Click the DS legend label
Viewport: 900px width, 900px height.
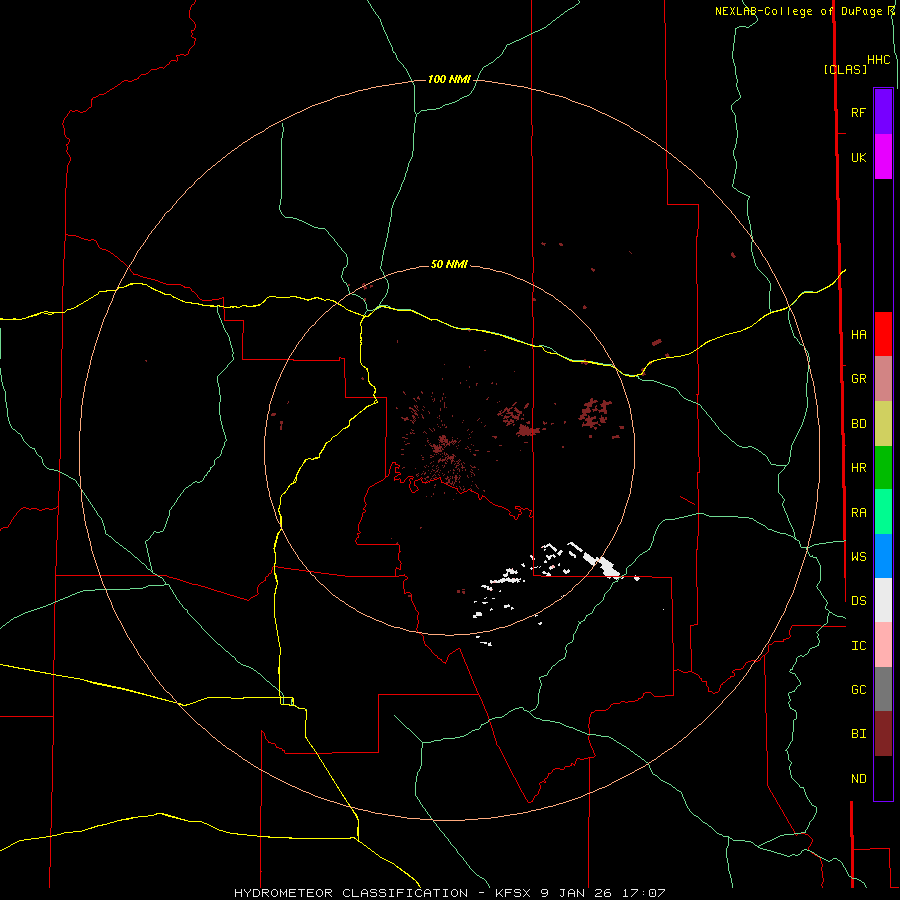[x=858, y=601]
